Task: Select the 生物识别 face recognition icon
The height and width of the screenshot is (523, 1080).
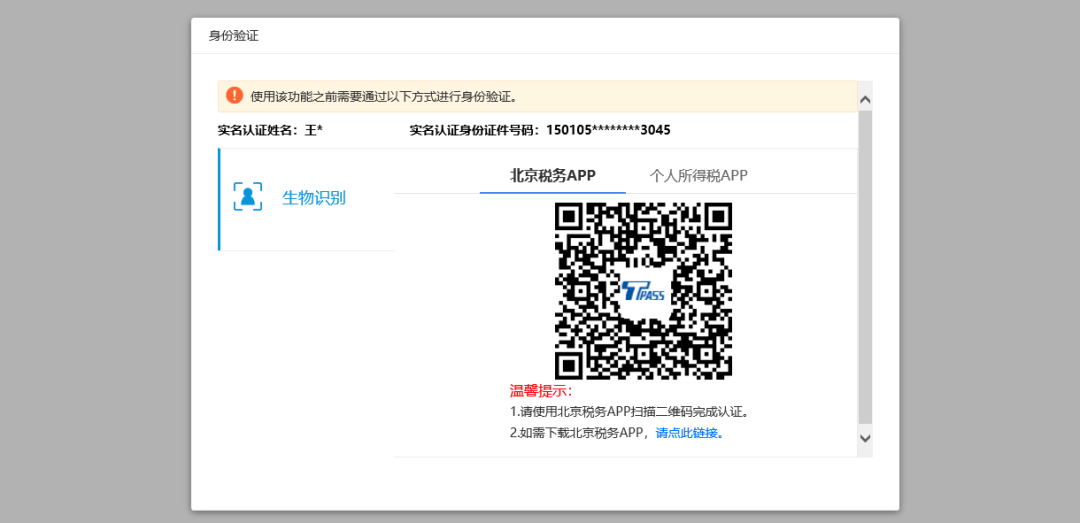Action: [x=248, y=197]
